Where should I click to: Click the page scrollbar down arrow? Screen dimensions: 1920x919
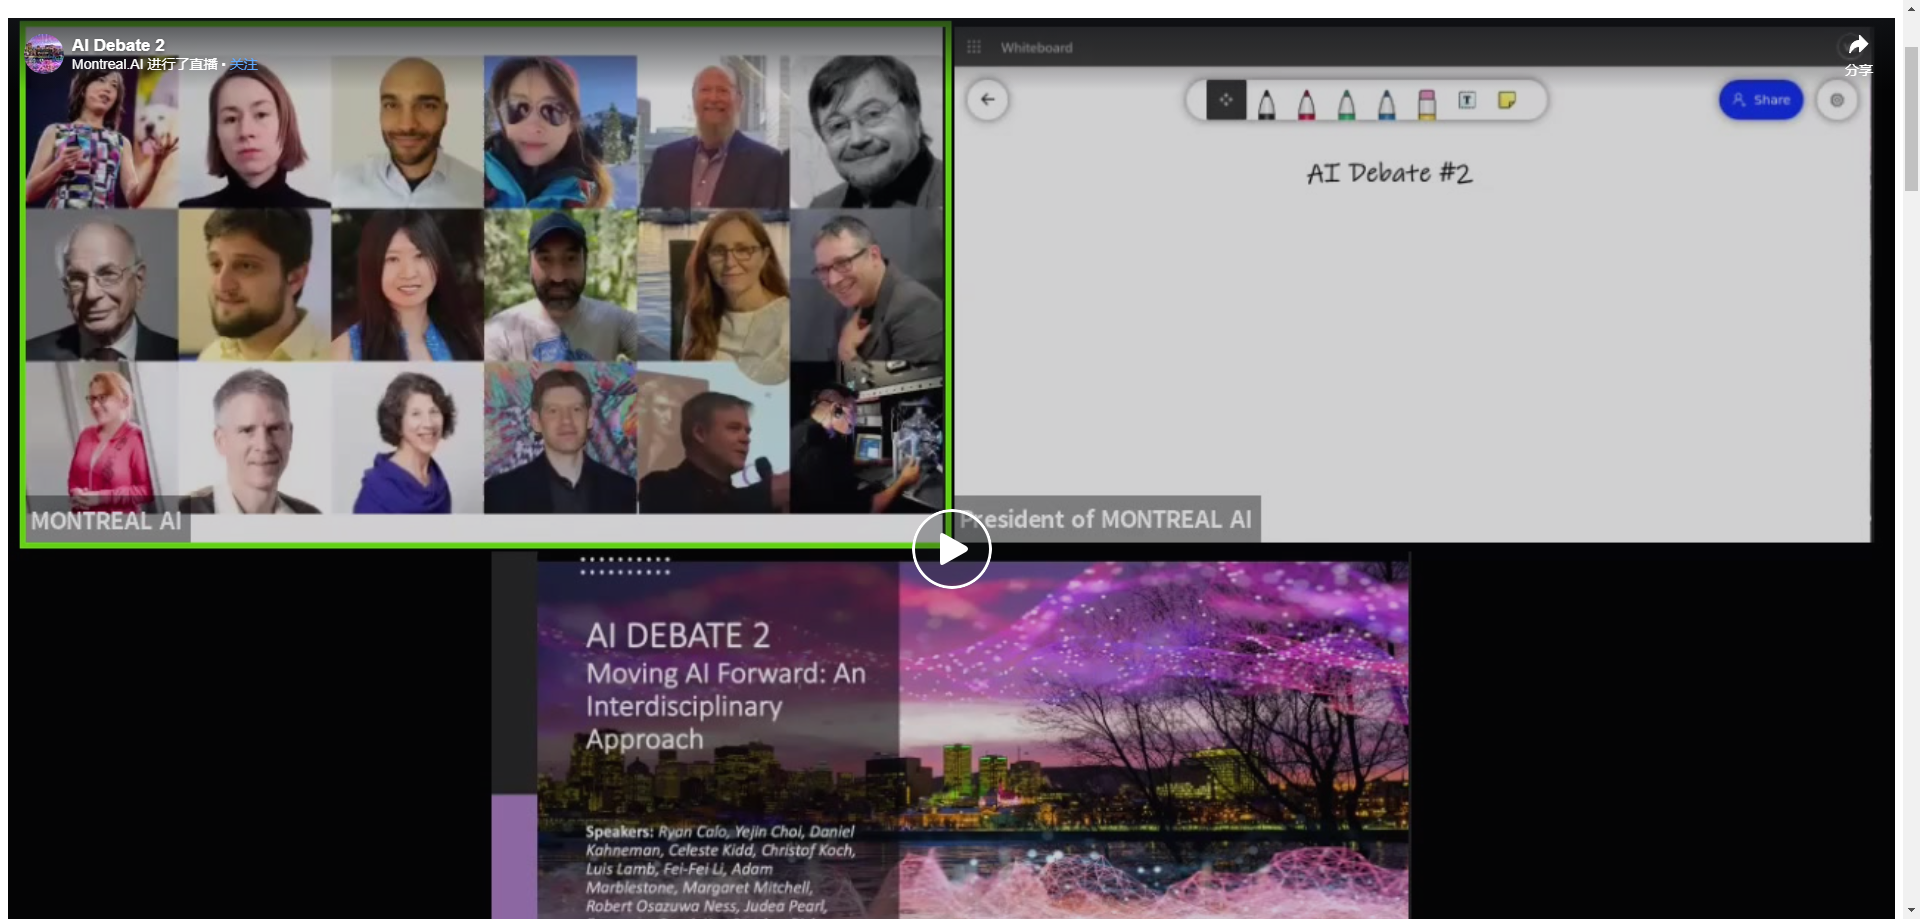tap(1911, 910)
